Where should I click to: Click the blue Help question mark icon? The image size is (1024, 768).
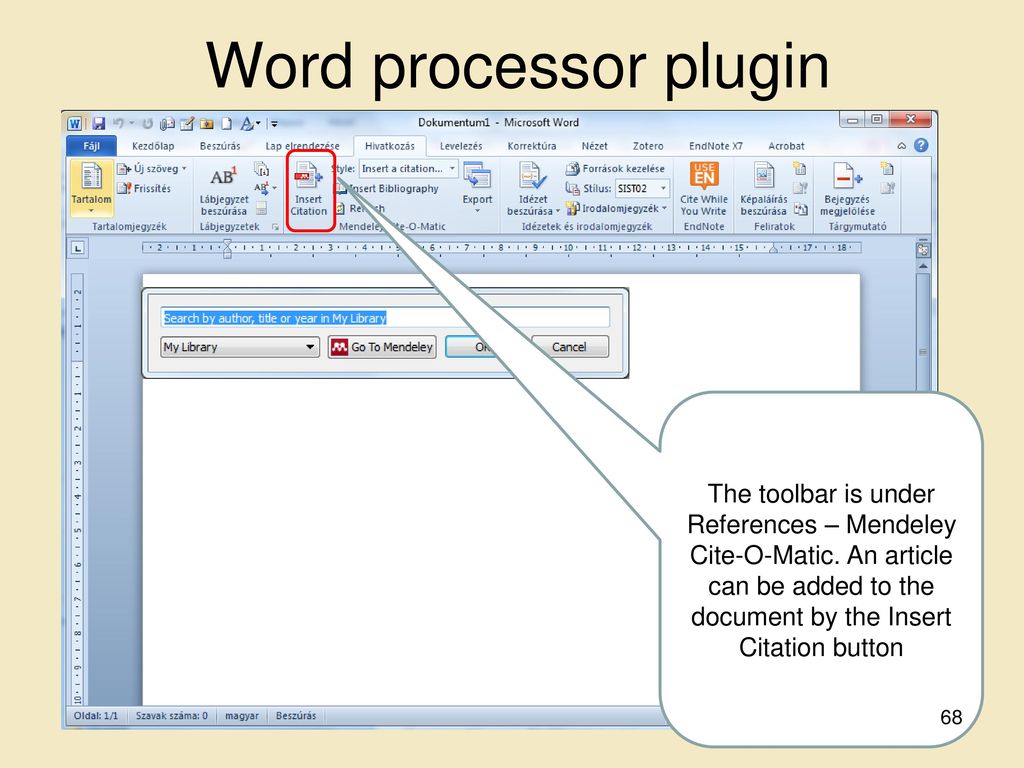(x=921, y=146)
